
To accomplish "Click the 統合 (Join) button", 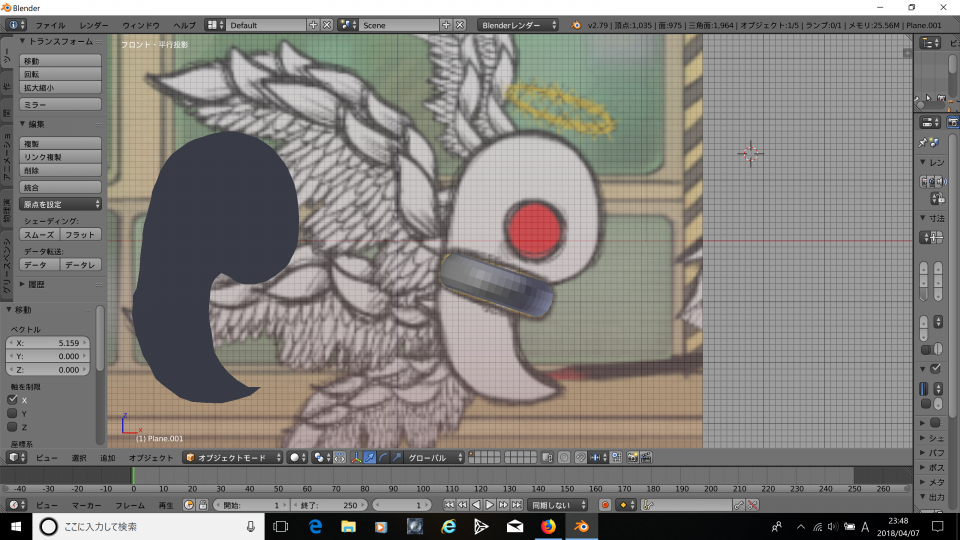I will pyautogui.click(x=60, y=187).
